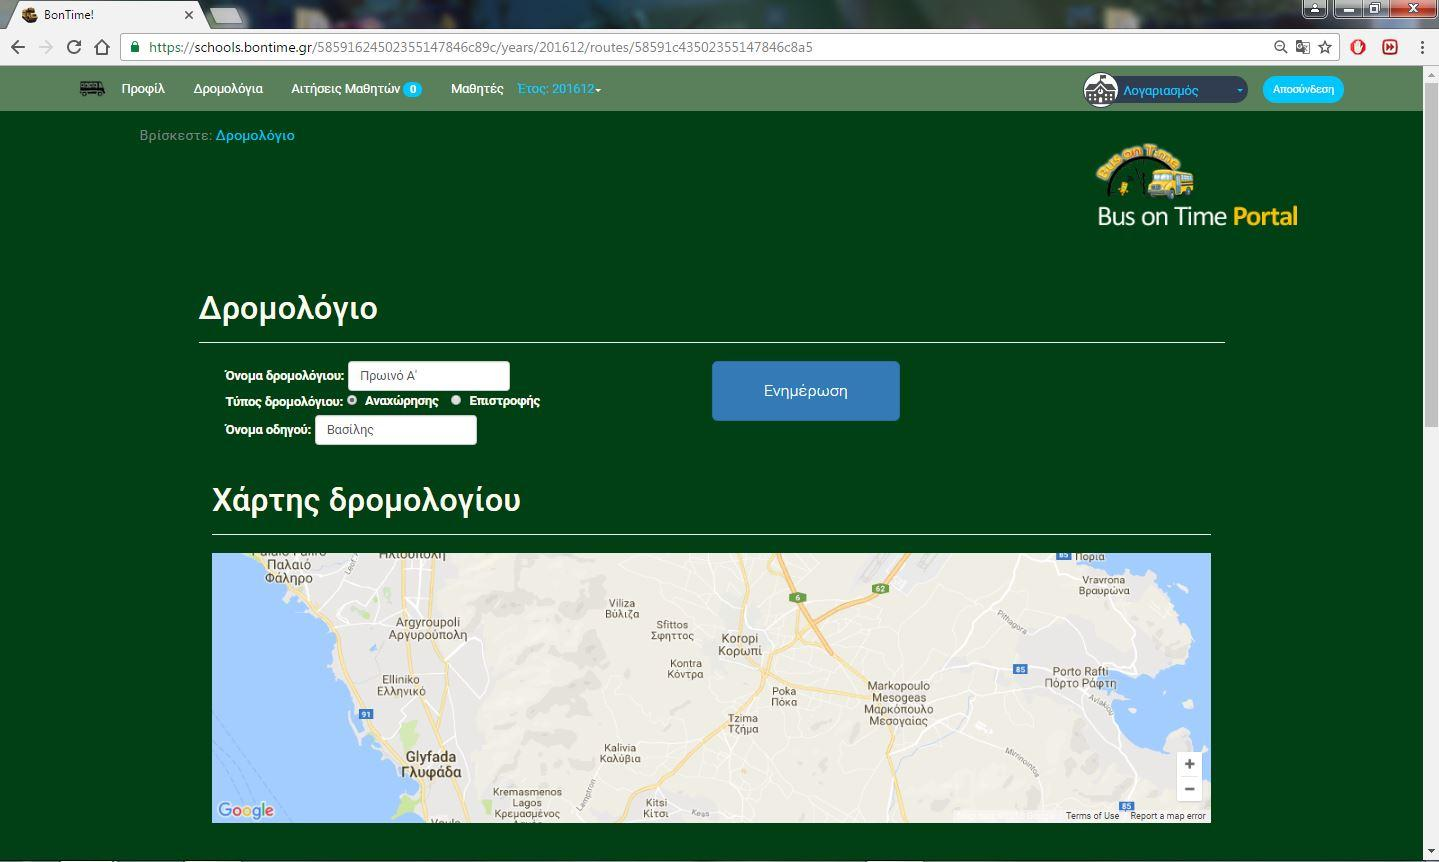
Task: Zoom out the map with minus button
Action: pyautogui.click(x=1189, y=789)
